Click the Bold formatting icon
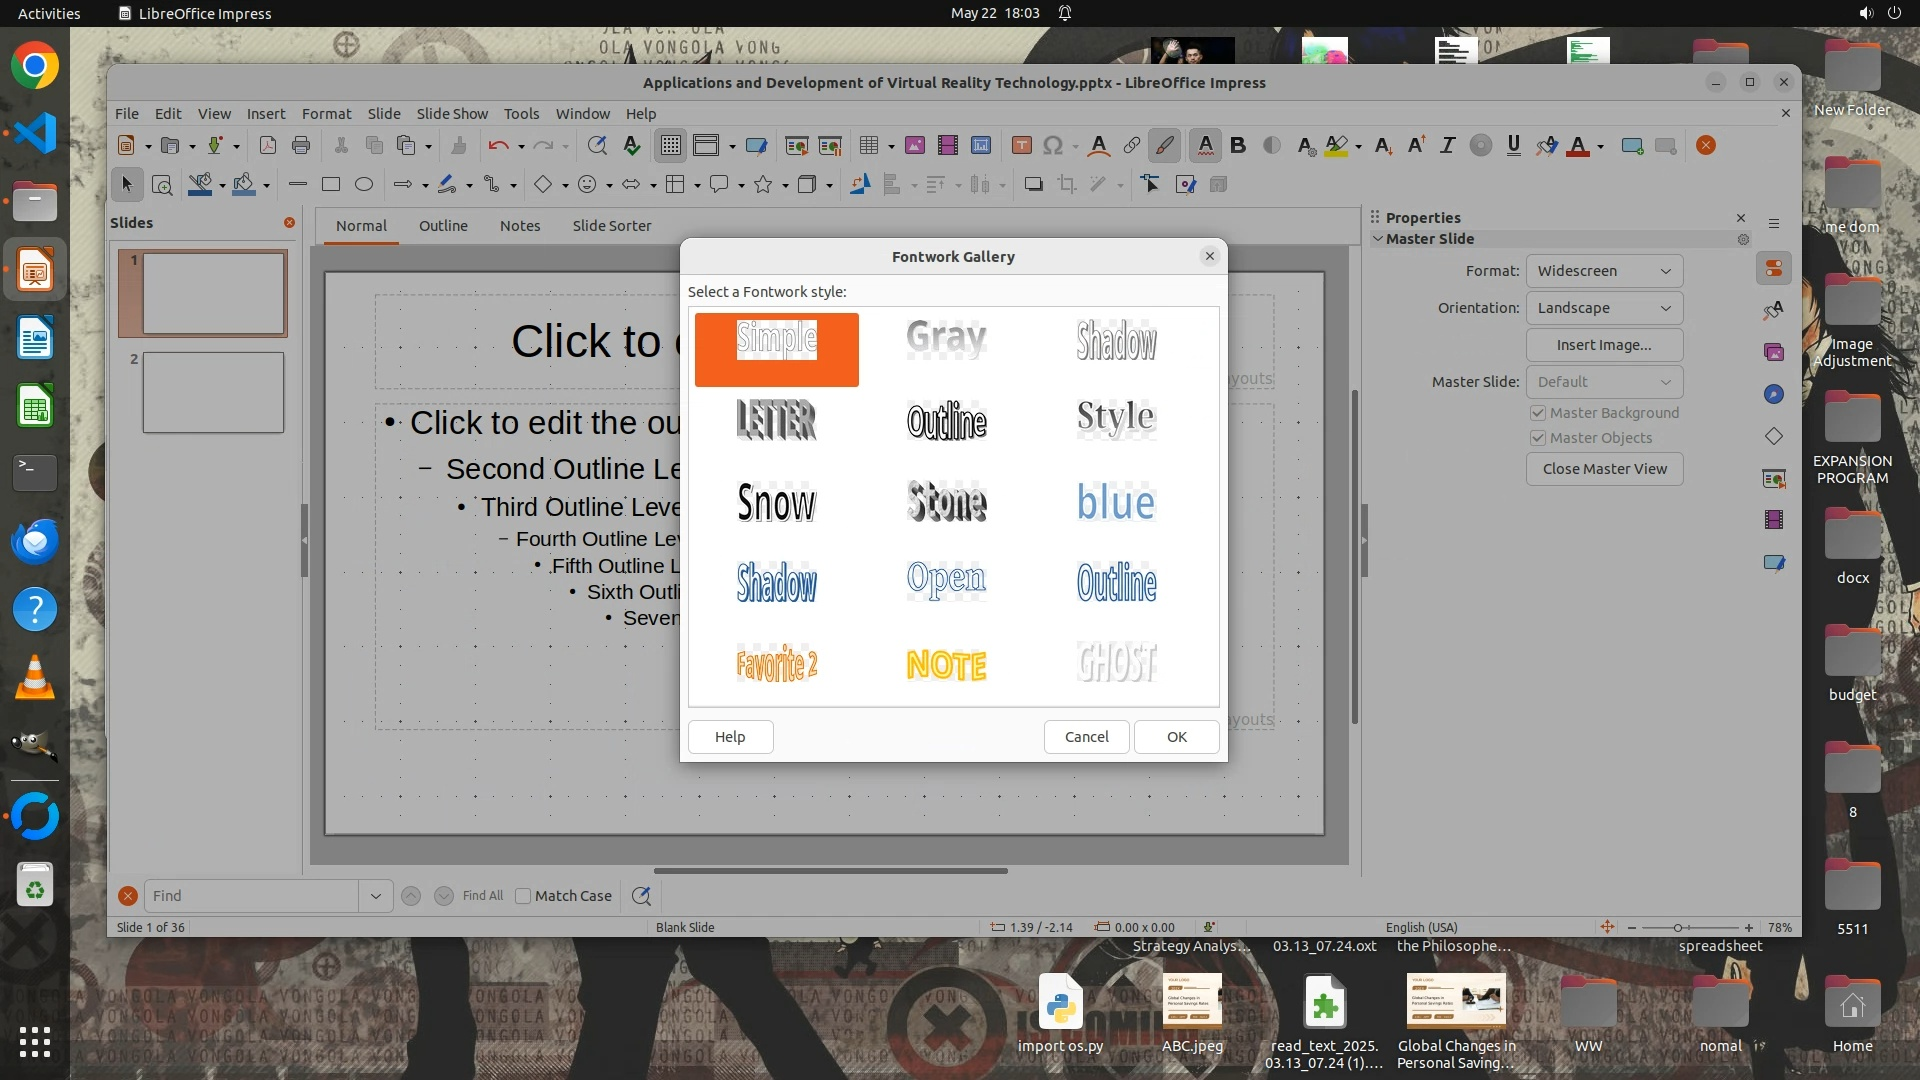Screen dimensions: 1920x1080 1238,146
